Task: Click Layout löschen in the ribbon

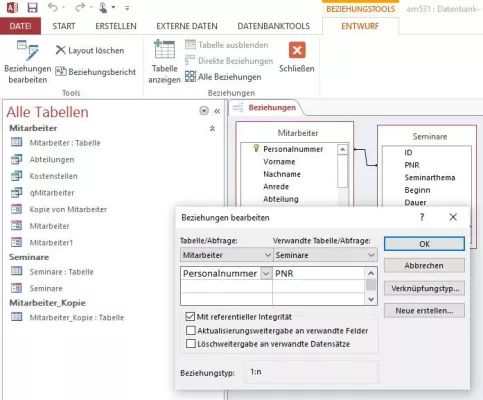Action: [90, 50]
